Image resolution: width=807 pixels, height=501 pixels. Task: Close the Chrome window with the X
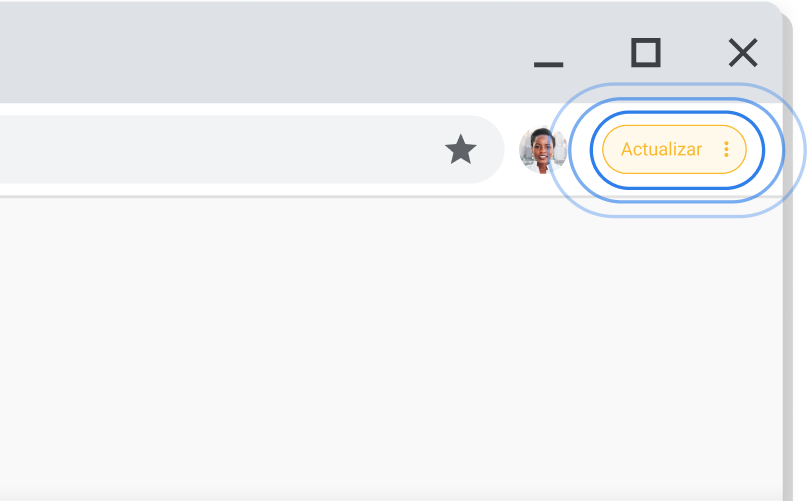743,53
